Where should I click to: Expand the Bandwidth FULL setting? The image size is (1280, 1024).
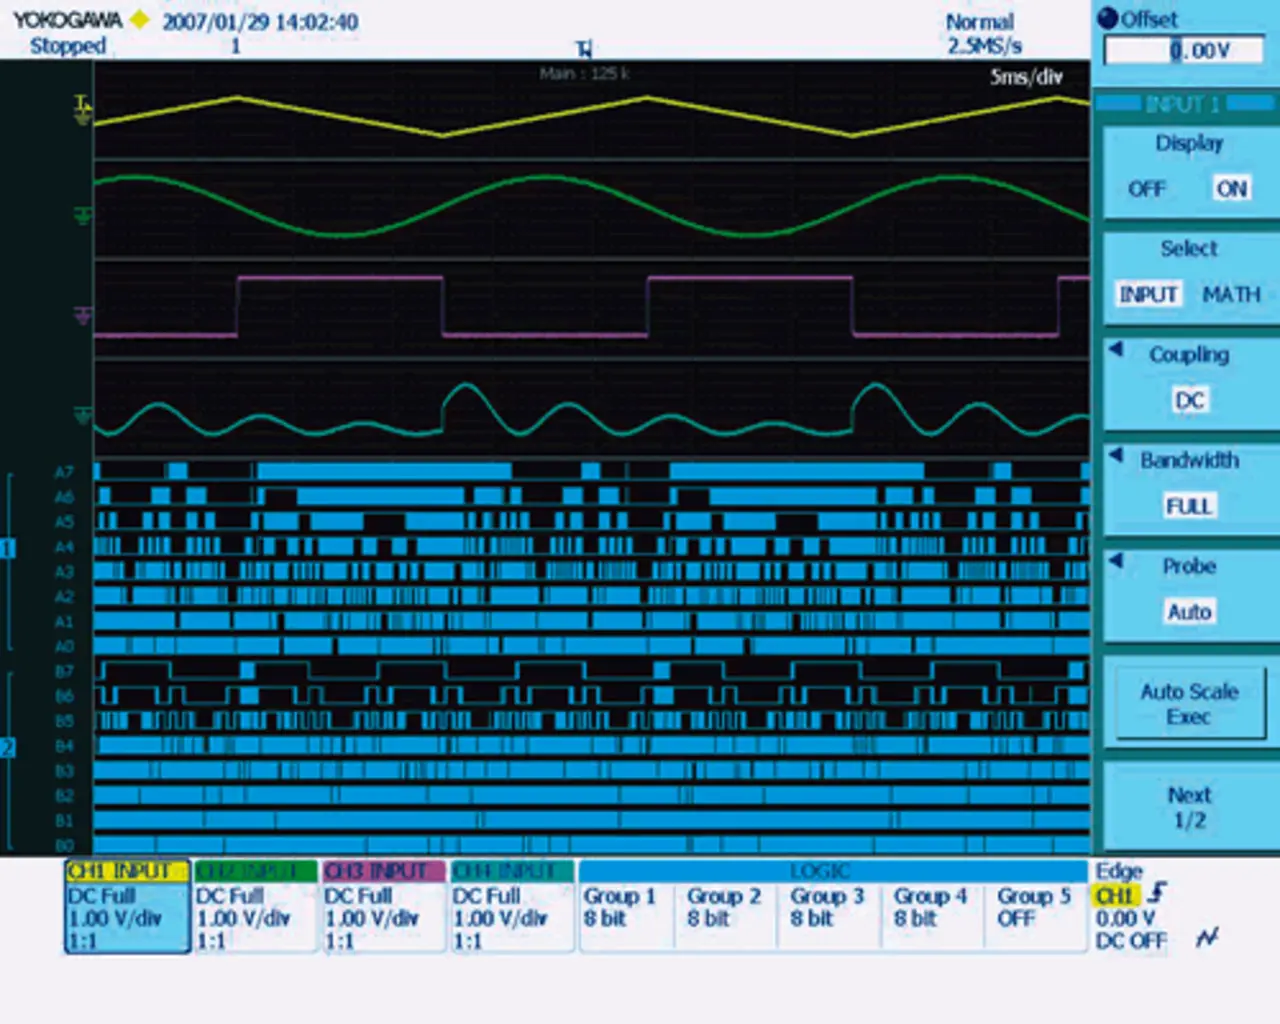pos(1189,506)
